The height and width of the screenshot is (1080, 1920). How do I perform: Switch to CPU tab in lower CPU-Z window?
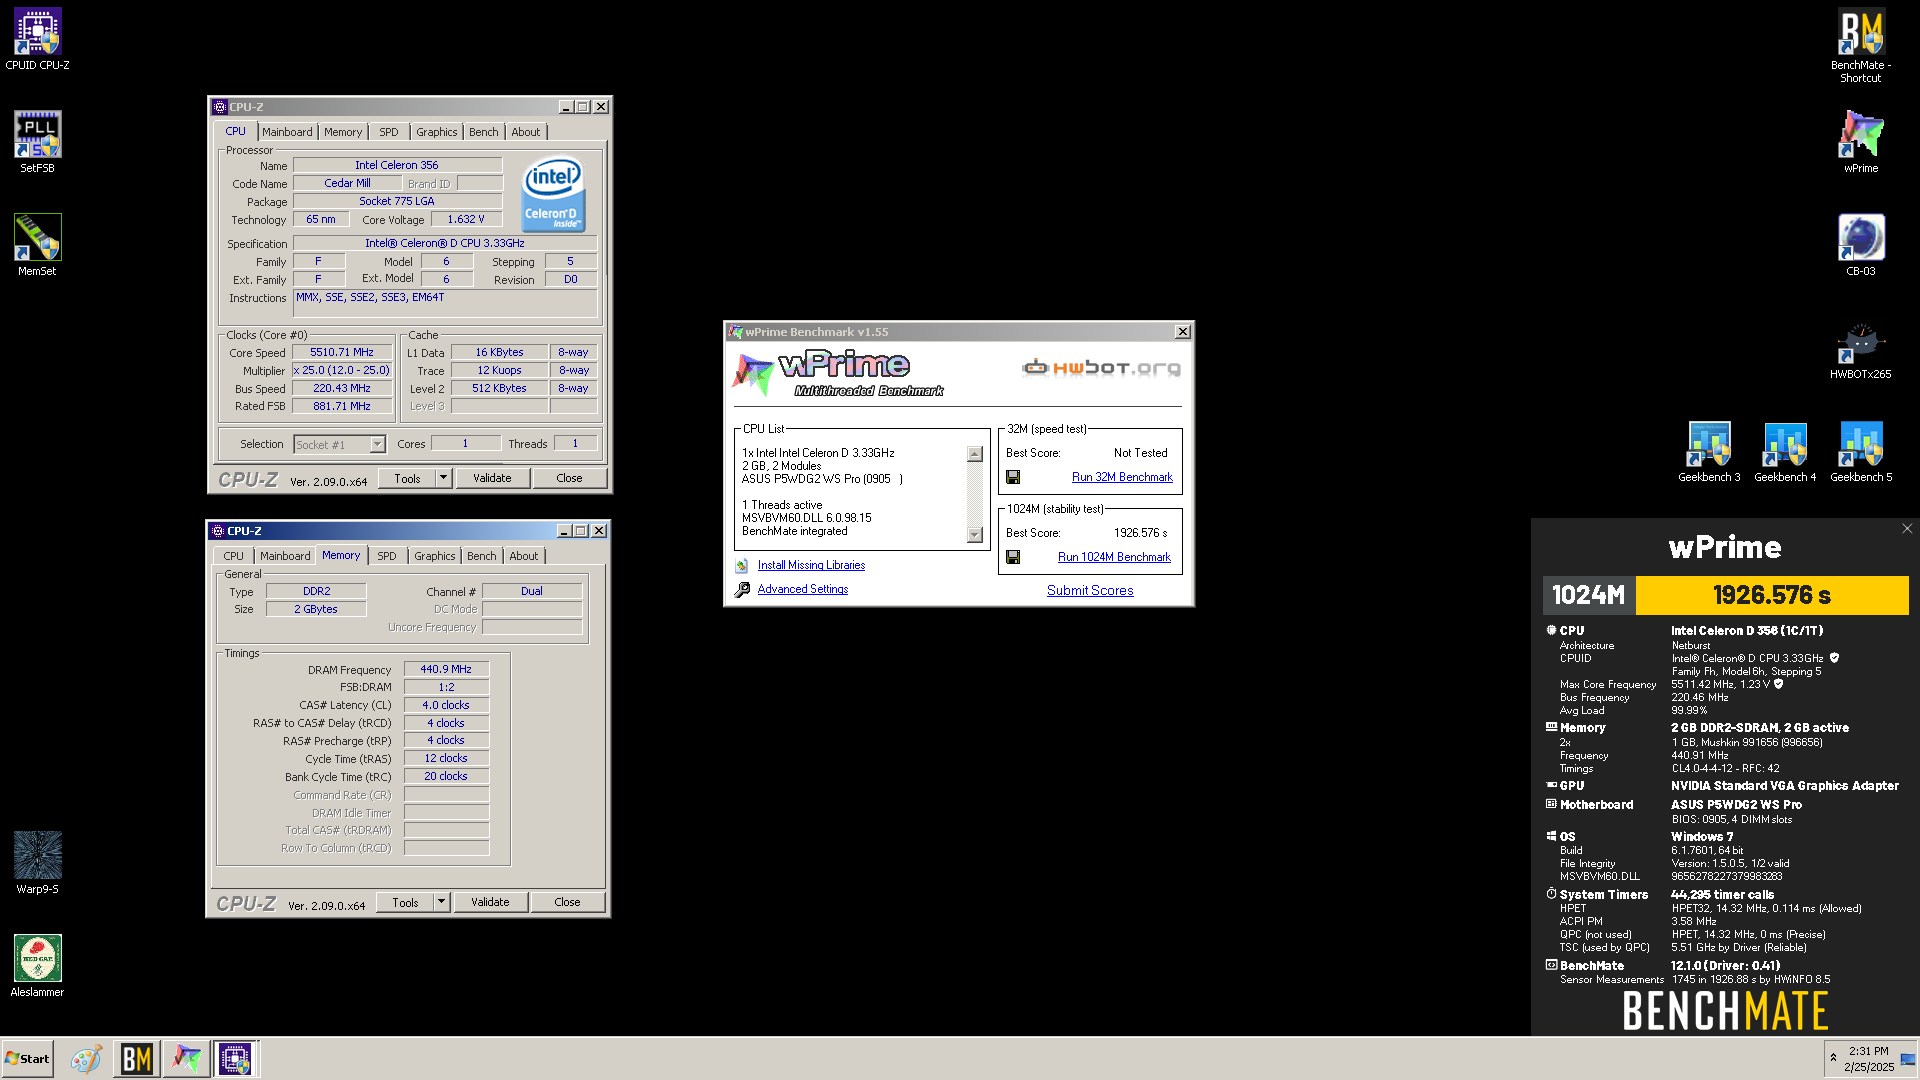(x=234, y=556)
